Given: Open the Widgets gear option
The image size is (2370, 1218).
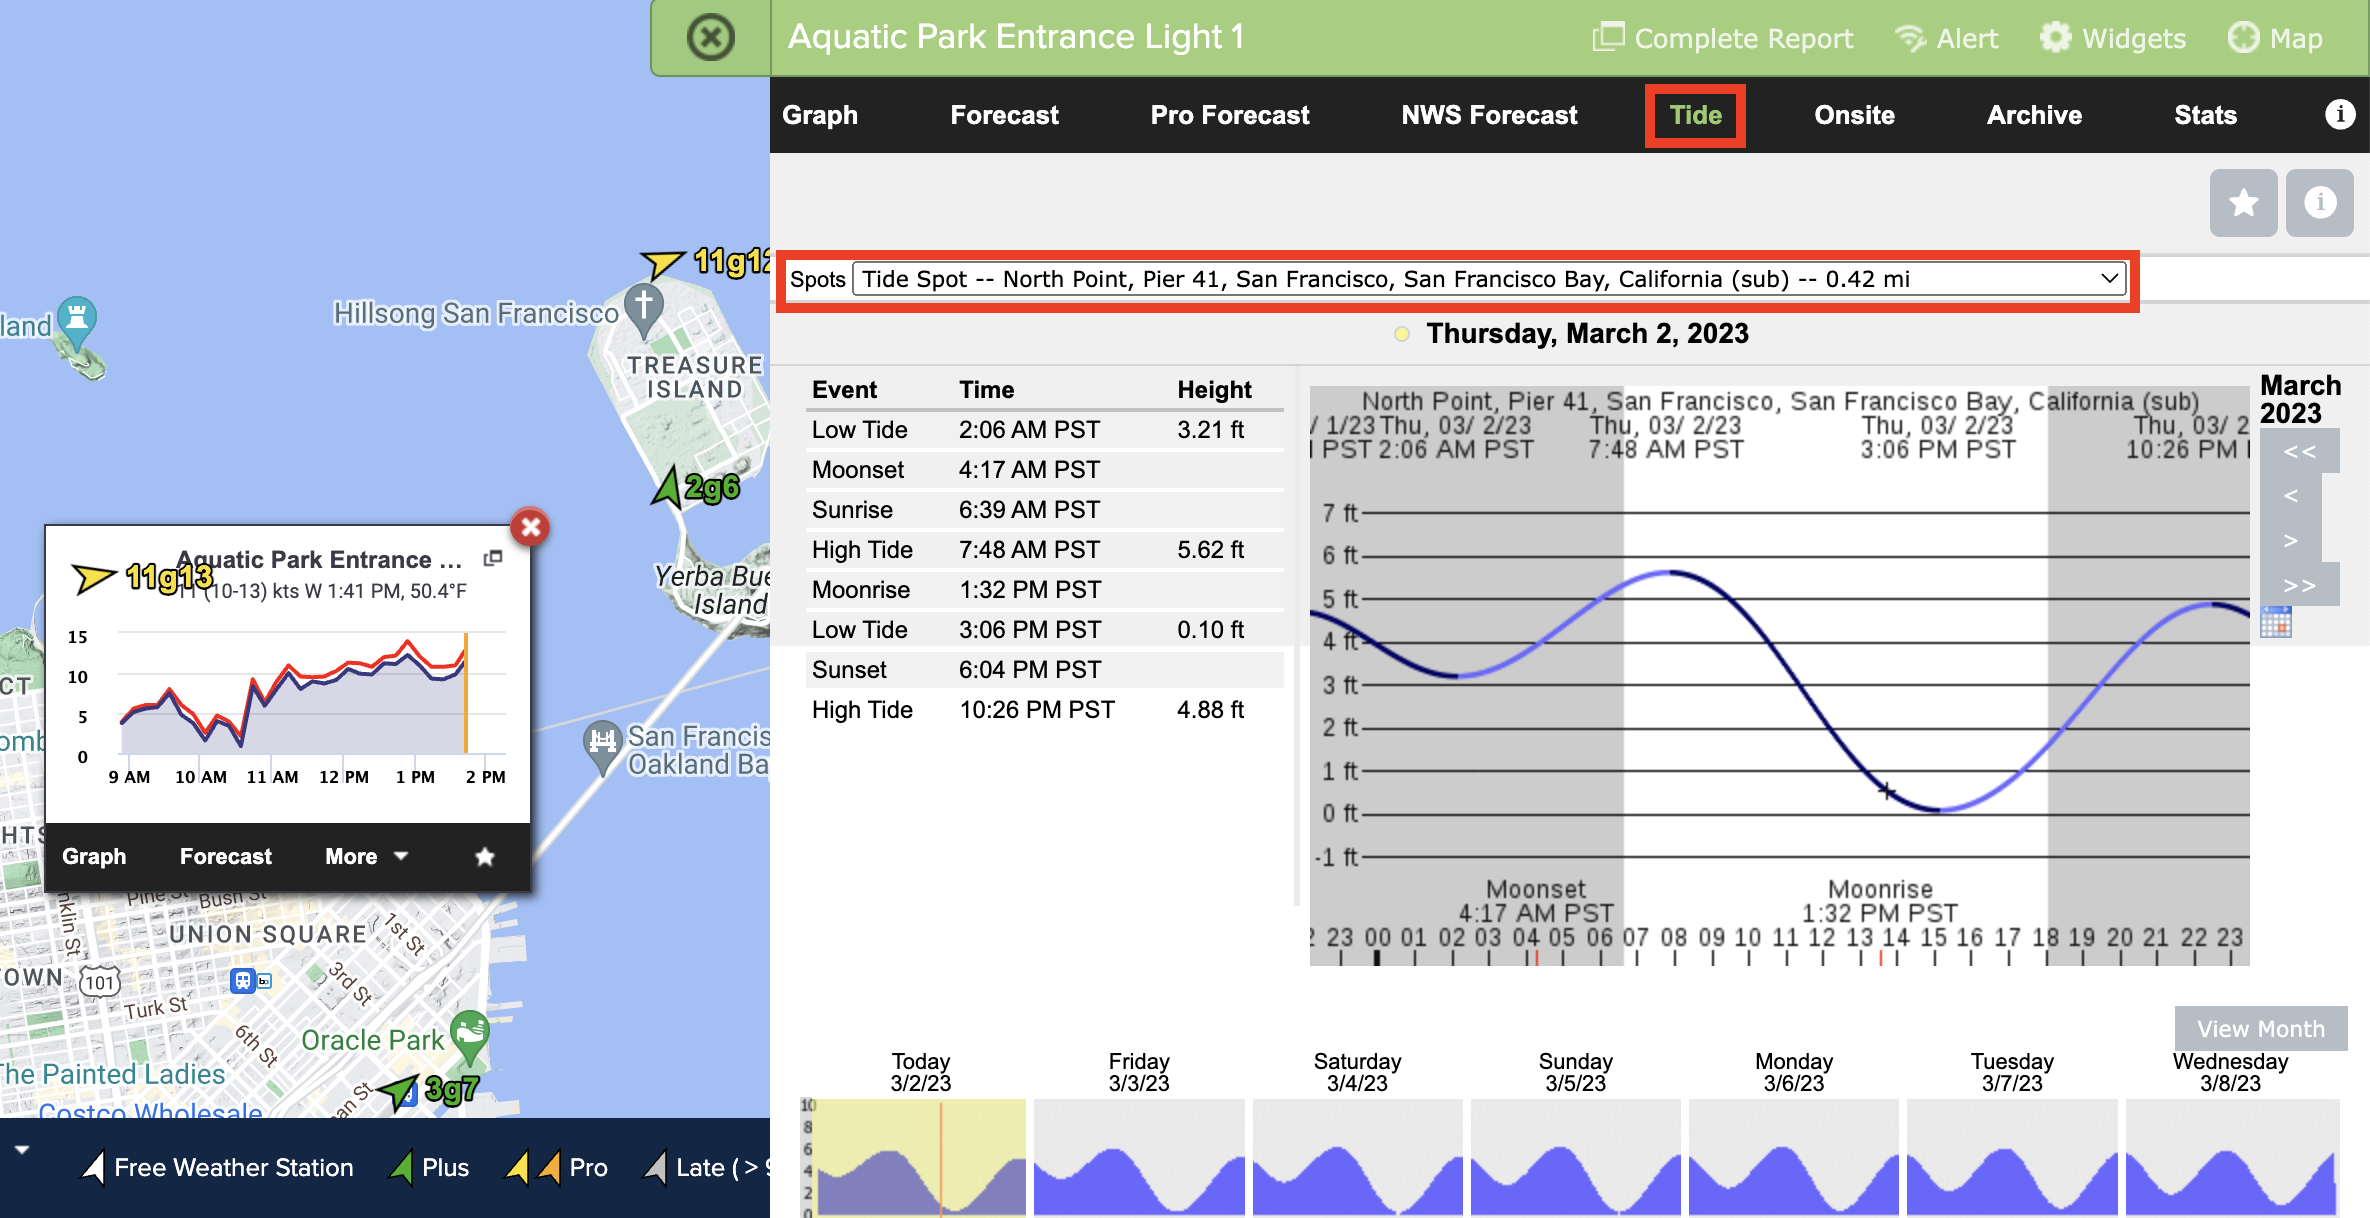Looking at the screenshot, I should (x=2113, y=38).
